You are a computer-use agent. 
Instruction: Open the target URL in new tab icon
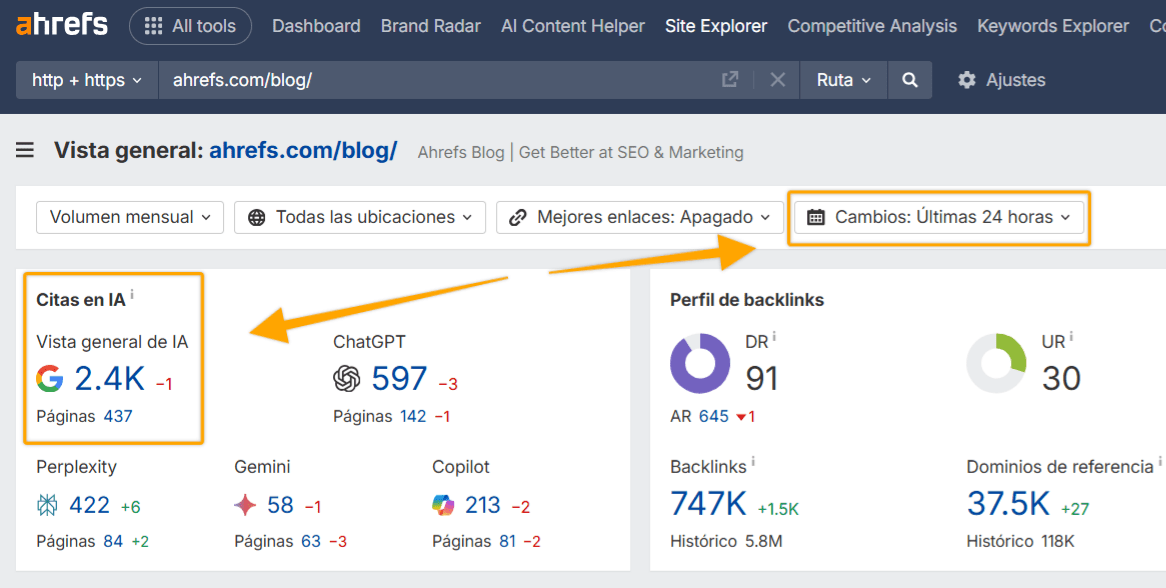tap(730, 79)
